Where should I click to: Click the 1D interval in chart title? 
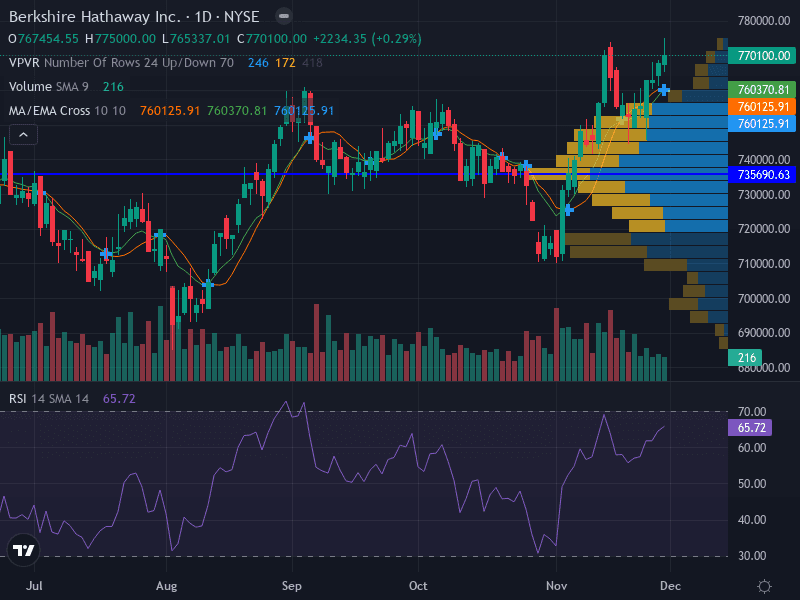203,17
